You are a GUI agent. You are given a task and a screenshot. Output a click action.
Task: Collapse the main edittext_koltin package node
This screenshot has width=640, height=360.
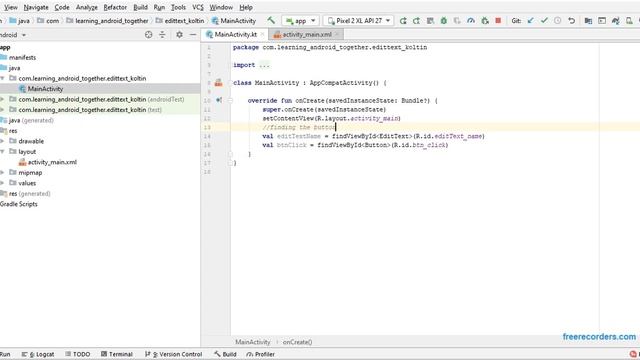(2, 78)
